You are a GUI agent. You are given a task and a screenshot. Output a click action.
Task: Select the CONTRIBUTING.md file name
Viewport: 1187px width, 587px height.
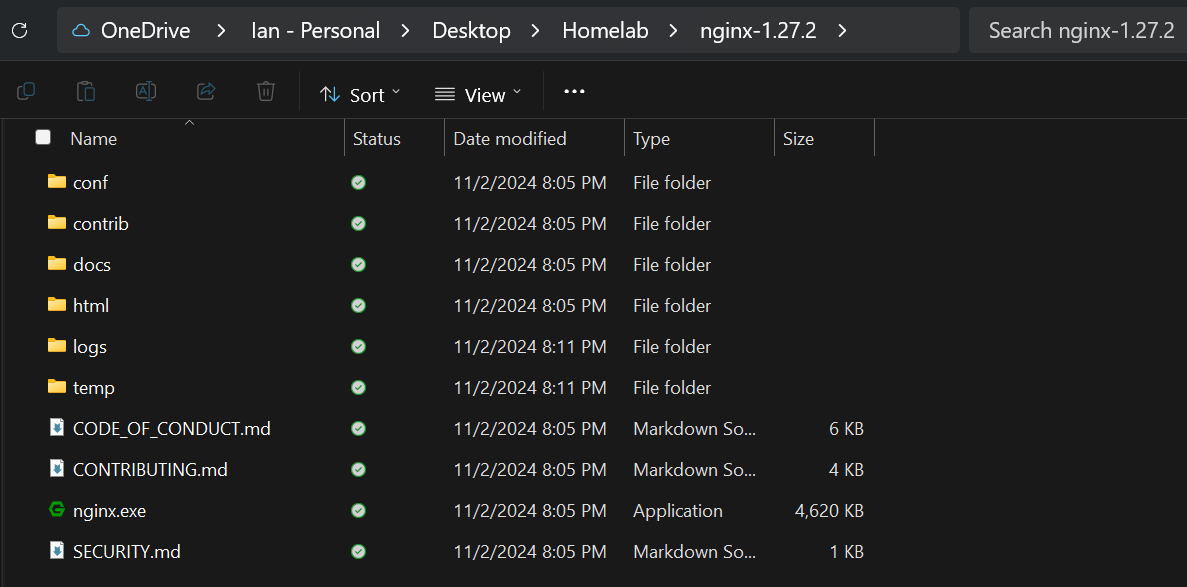pos(150,470)
